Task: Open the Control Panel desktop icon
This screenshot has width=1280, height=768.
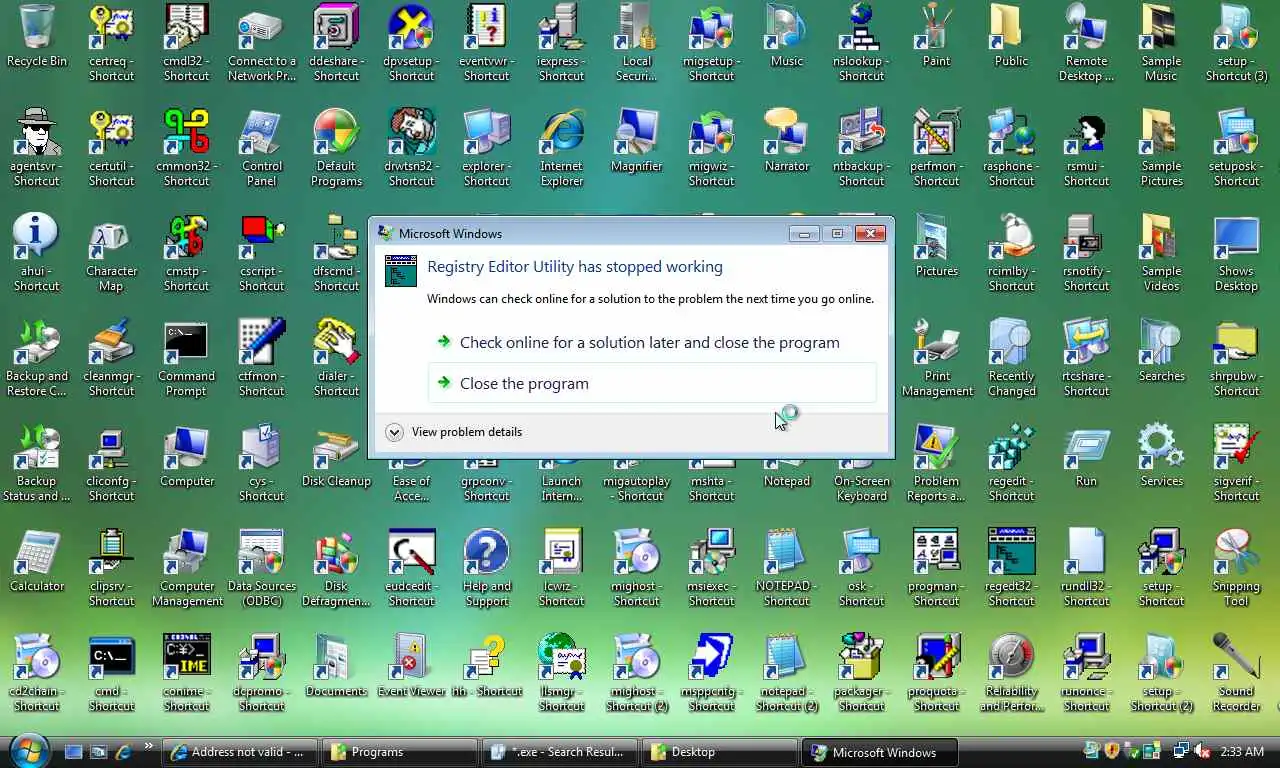Action: click(261, 148)
